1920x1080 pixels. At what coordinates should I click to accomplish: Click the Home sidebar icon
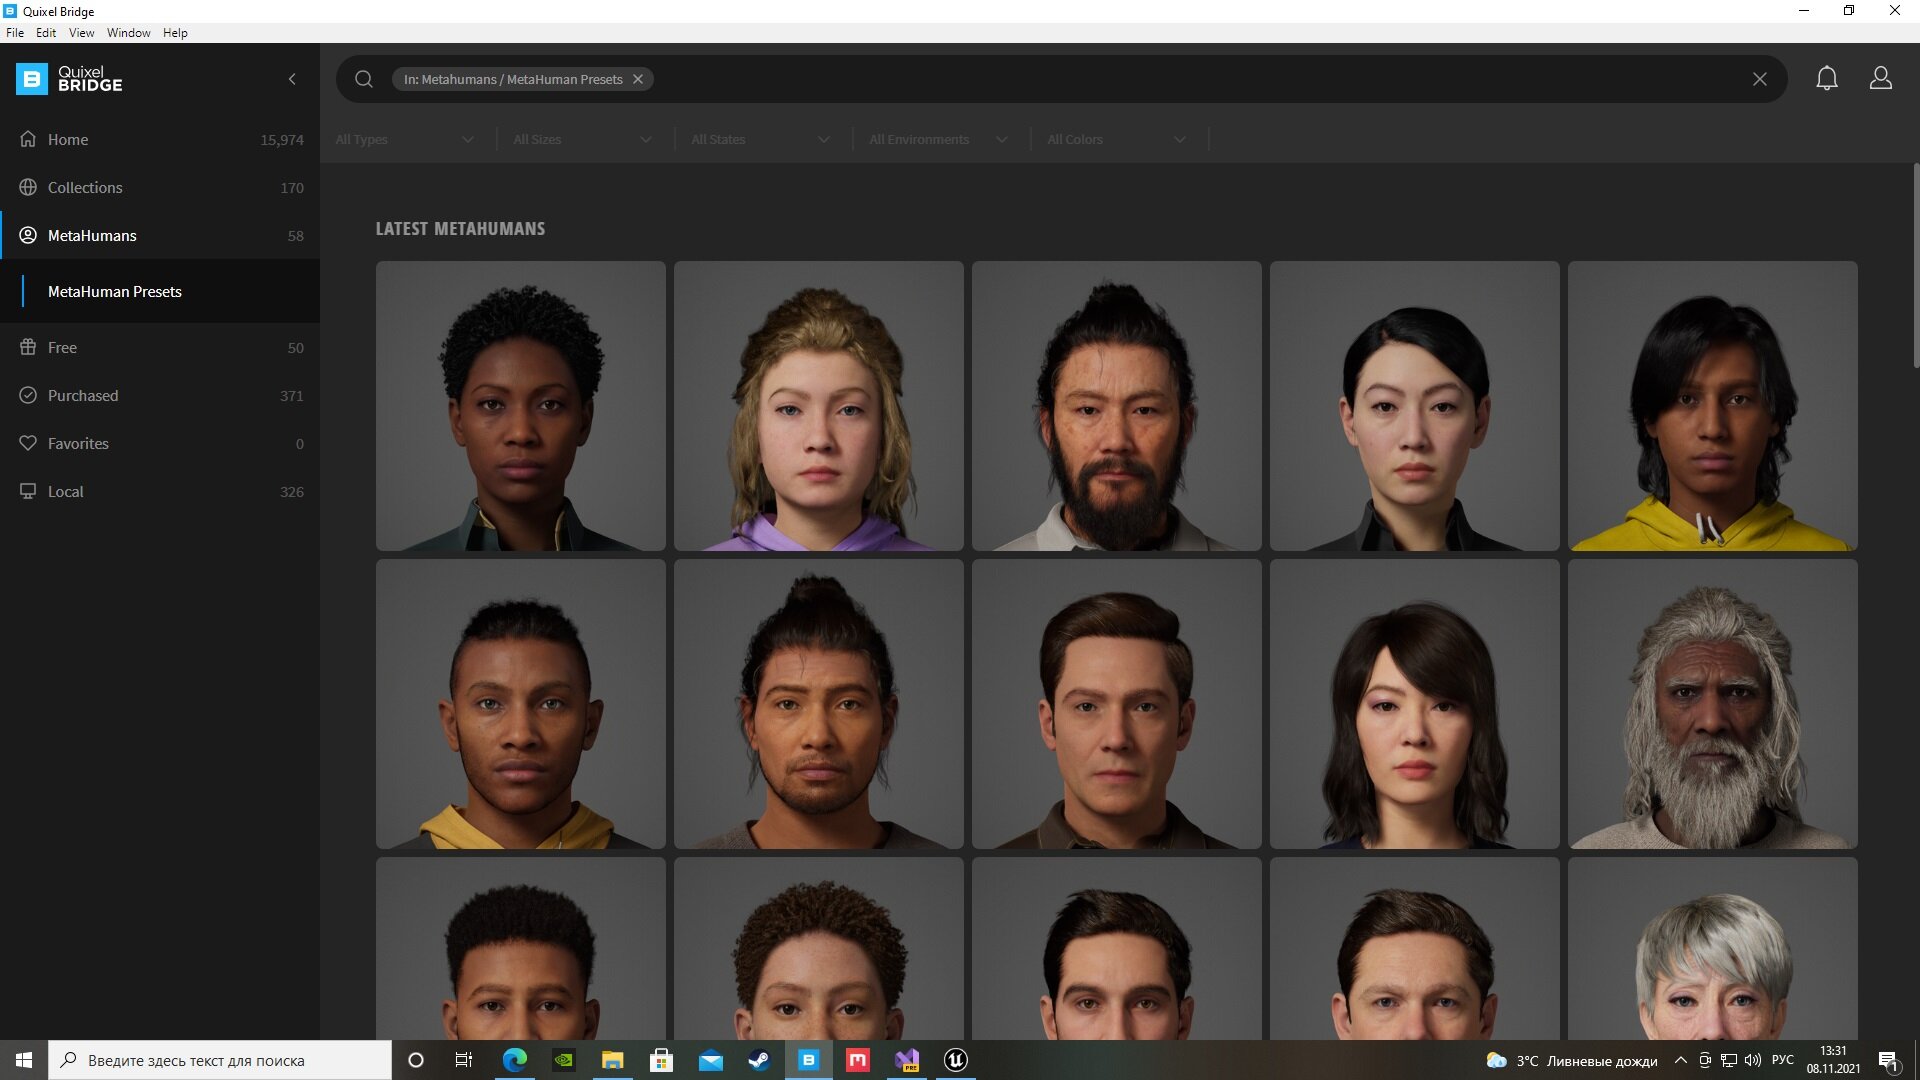click(28, 139)
